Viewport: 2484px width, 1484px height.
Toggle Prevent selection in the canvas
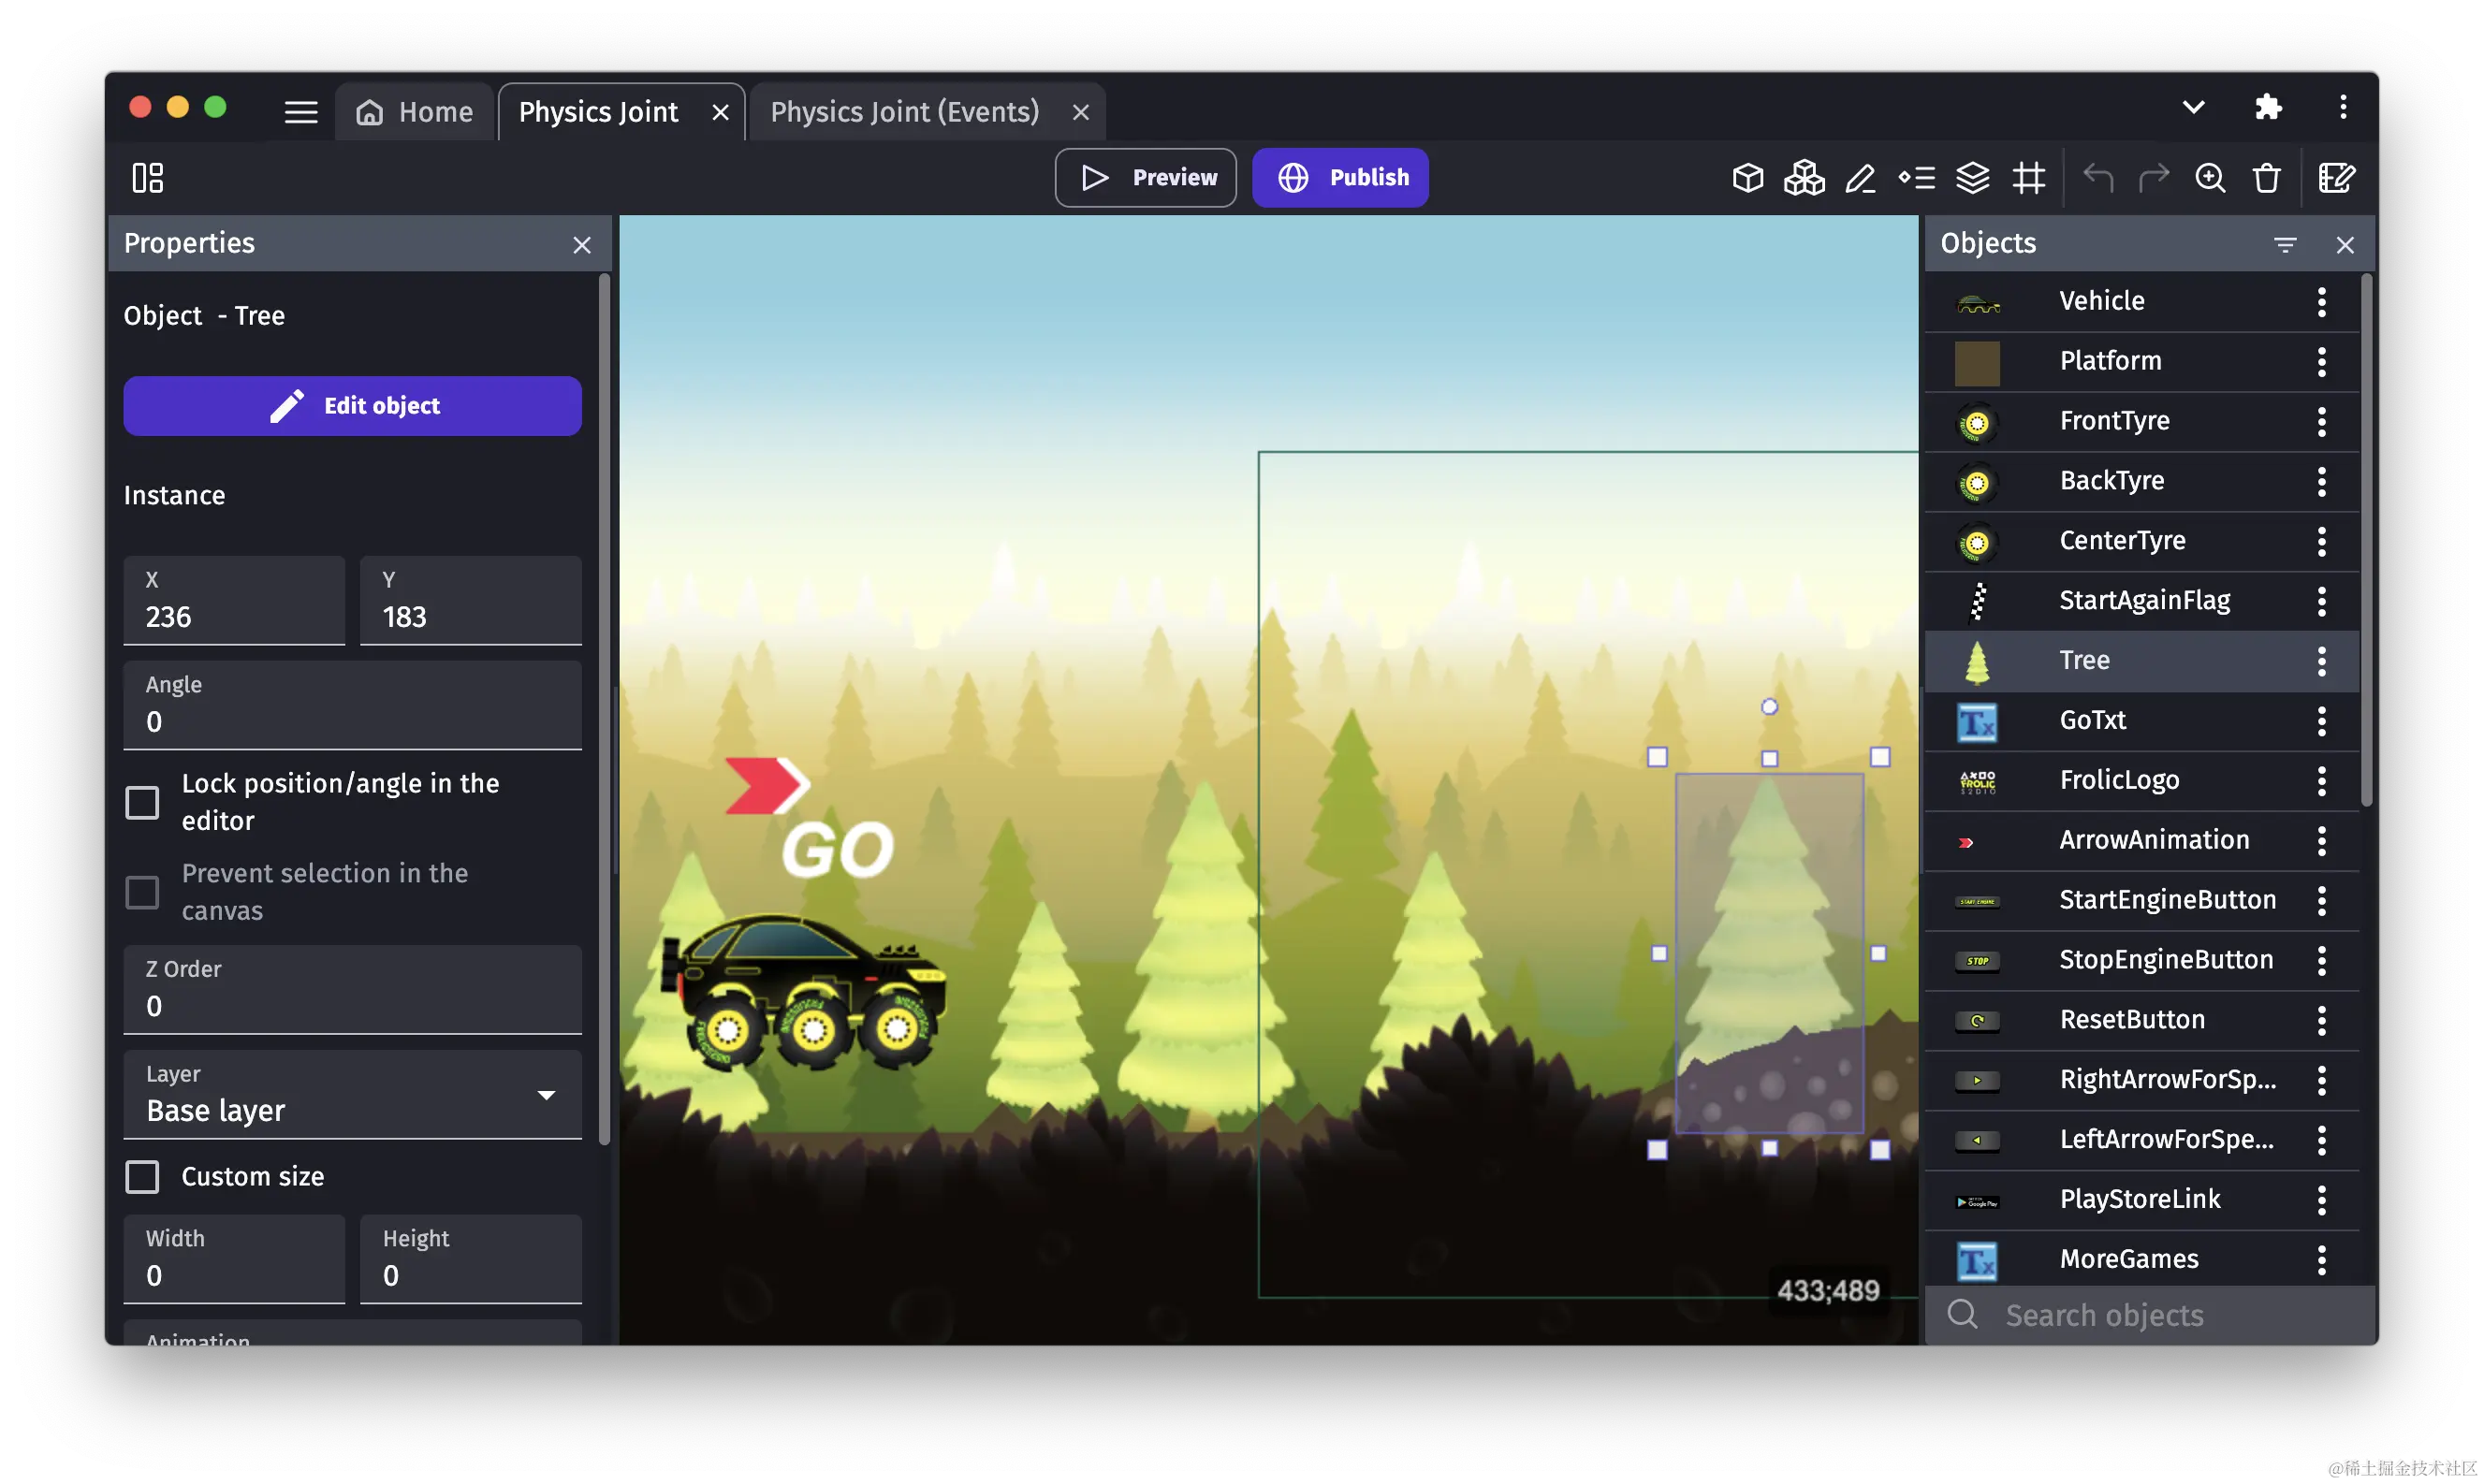142,892
